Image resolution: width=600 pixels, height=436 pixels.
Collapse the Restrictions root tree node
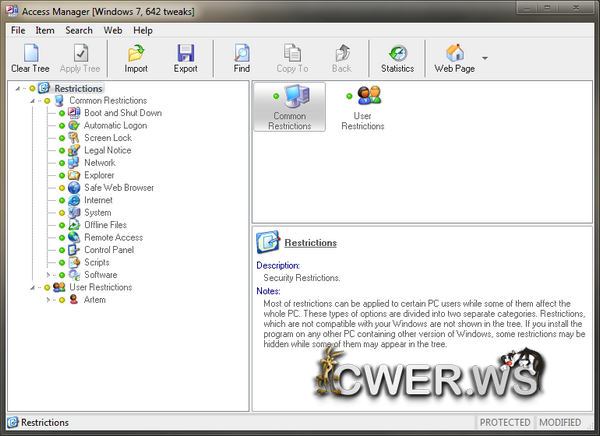point(18,88)
